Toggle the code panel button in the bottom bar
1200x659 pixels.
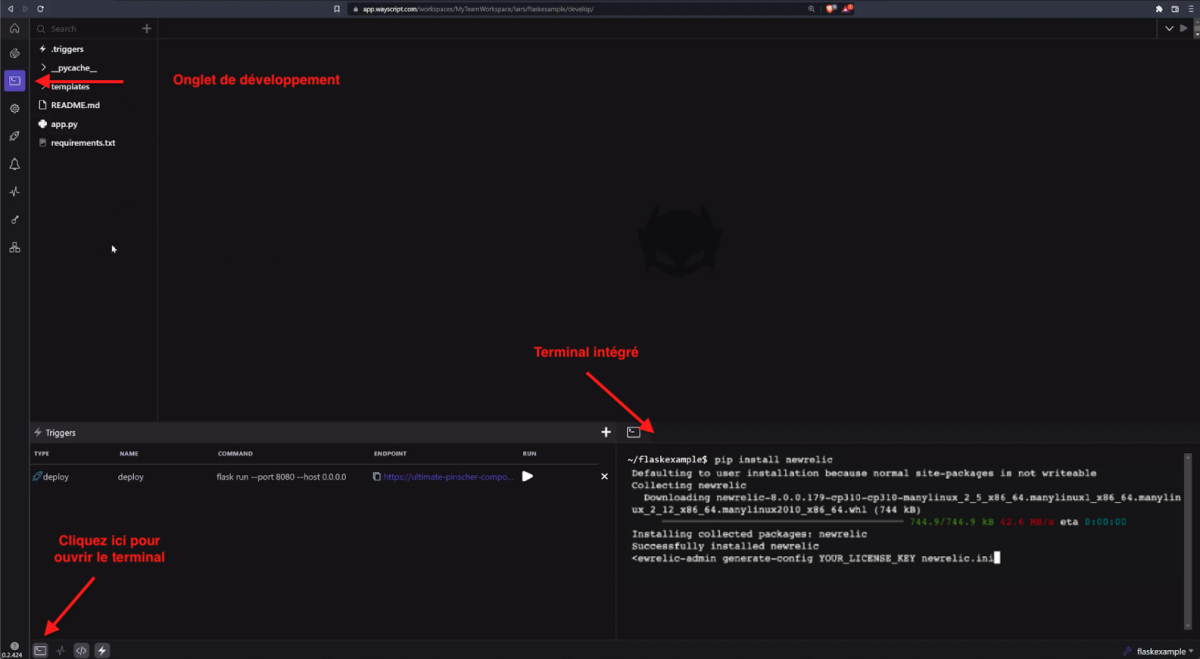81,650
